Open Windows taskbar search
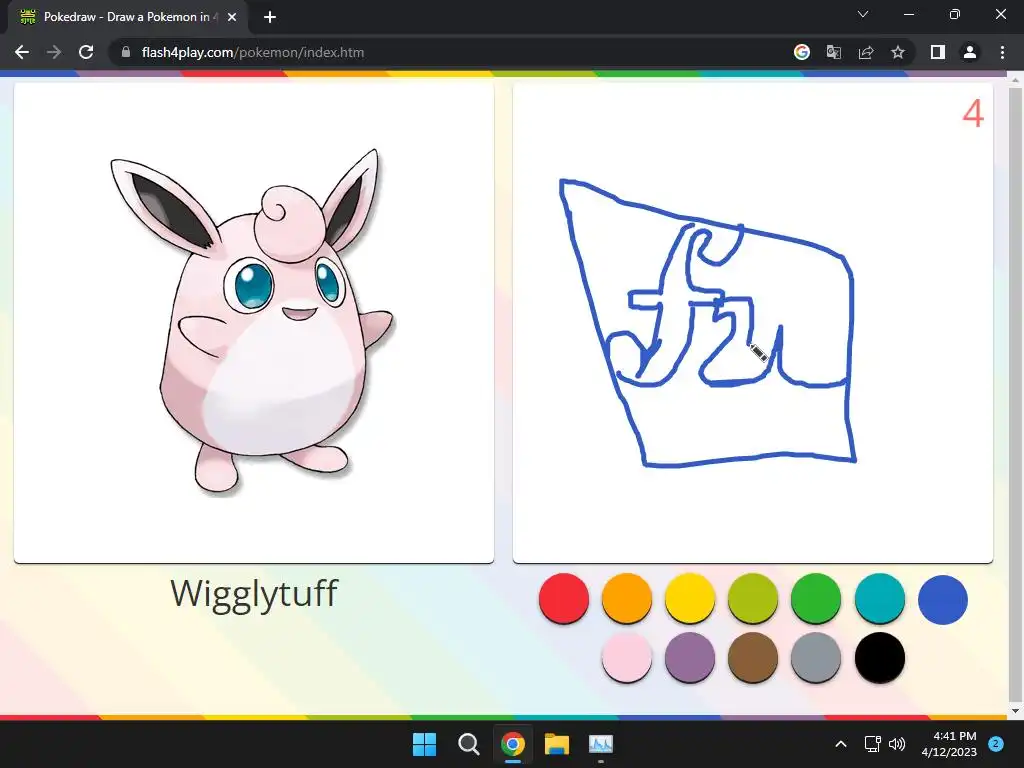Viewport: 1024px width, 768px height. point(468,744)
